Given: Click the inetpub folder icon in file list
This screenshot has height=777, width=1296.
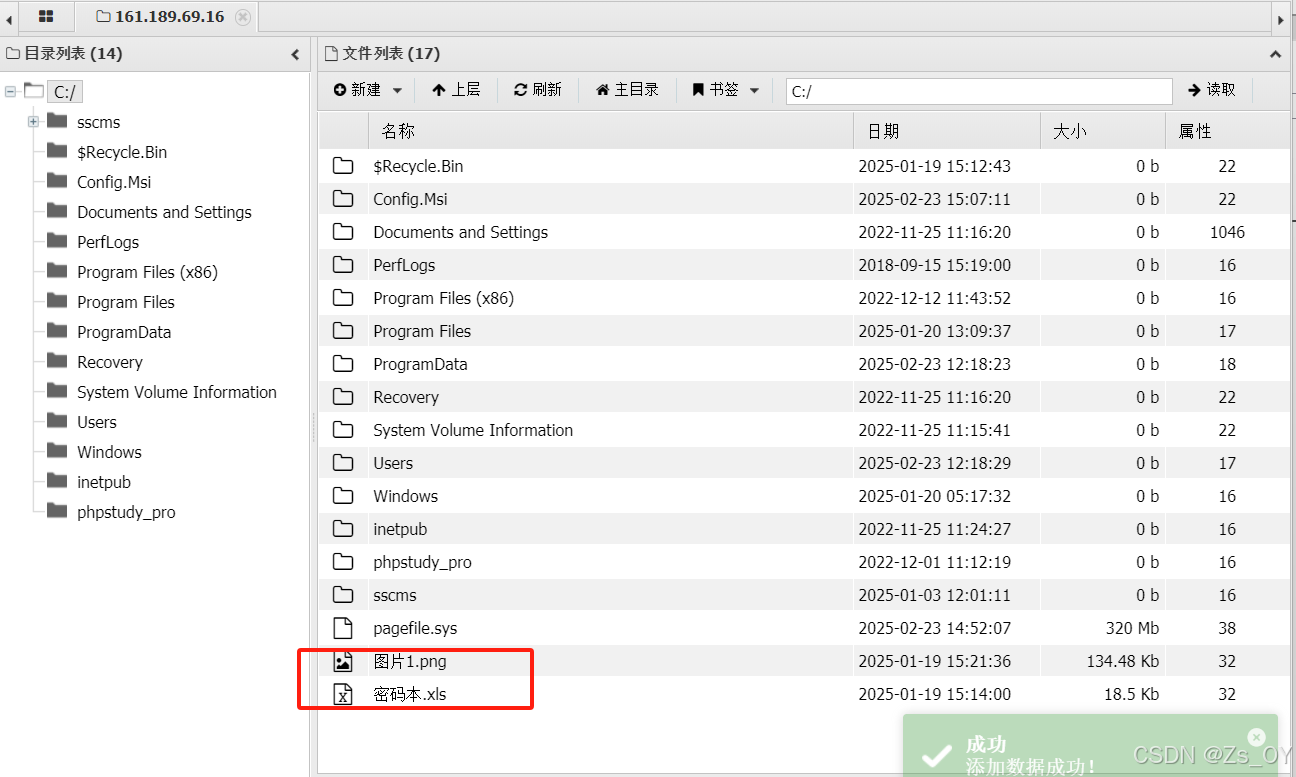Looking at the screenshot, I should [343, 529].
